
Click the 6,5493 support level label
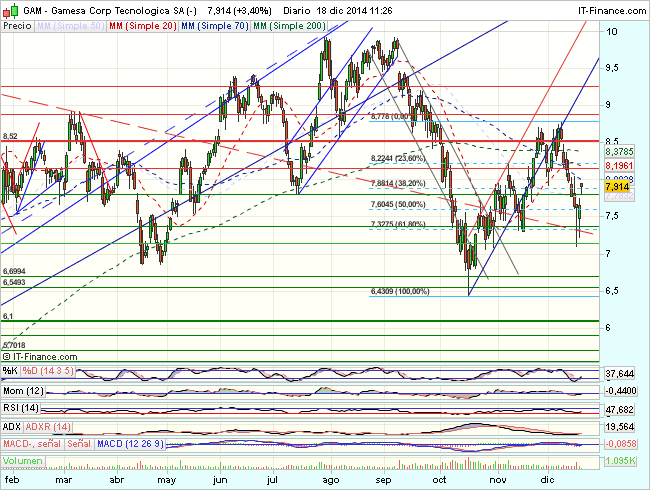coord(14,282)
